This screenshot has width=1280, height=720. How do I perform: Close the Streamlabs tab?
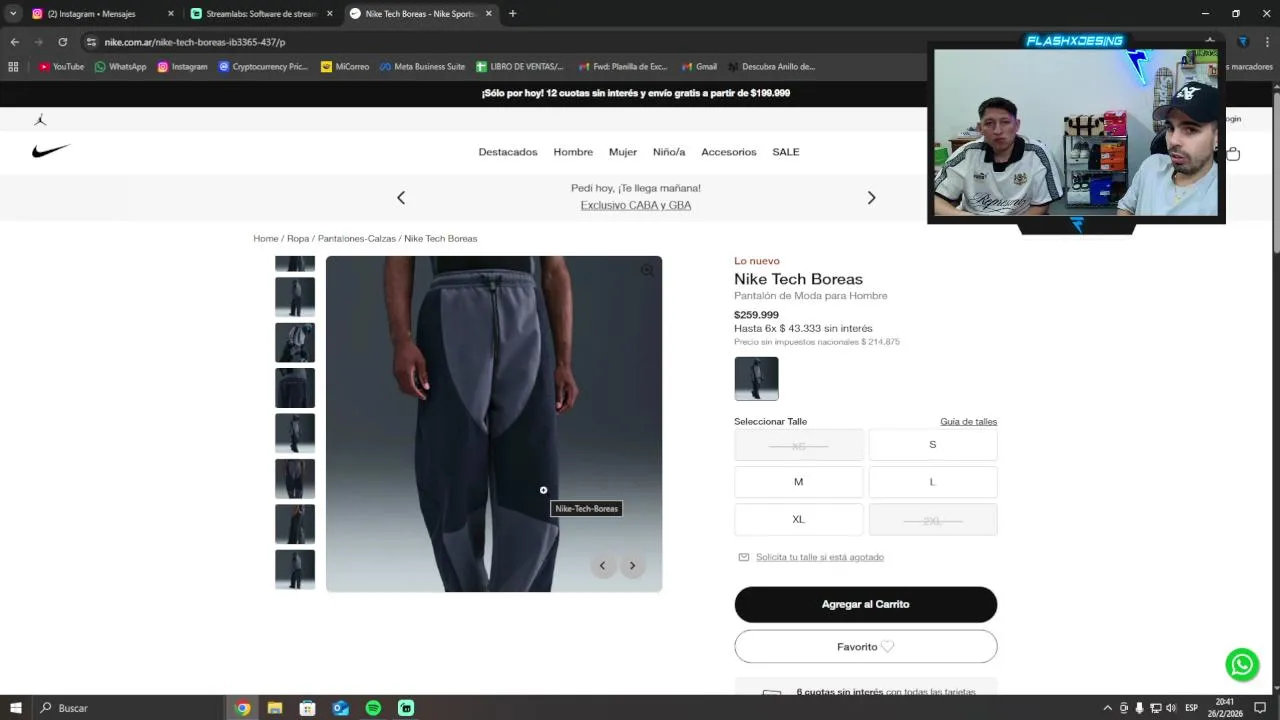pos(329,14)
